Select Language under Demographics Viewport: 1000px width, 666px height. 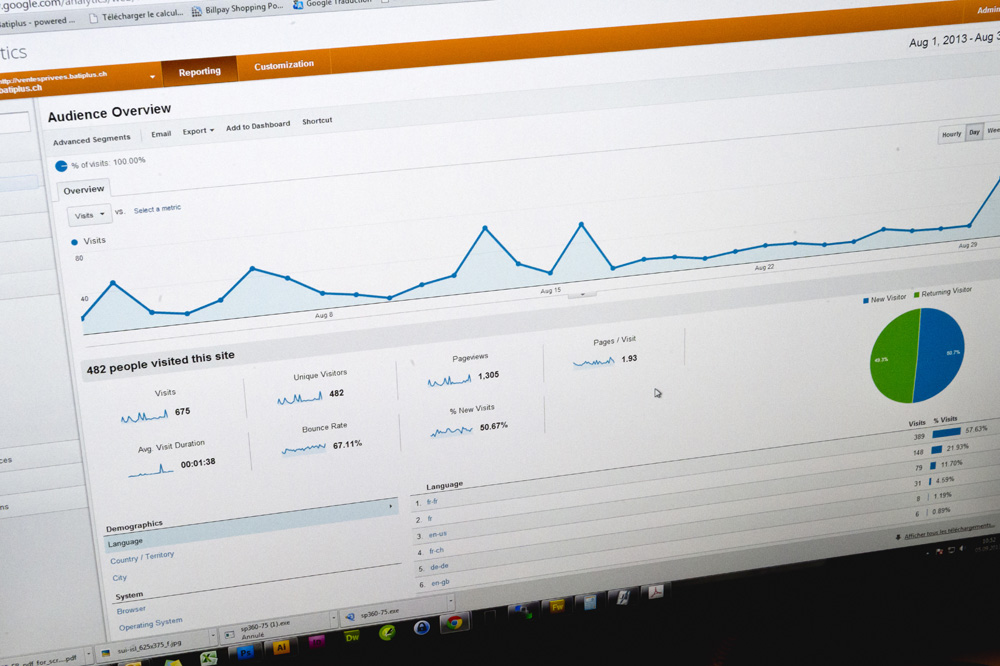pos(125,543)
